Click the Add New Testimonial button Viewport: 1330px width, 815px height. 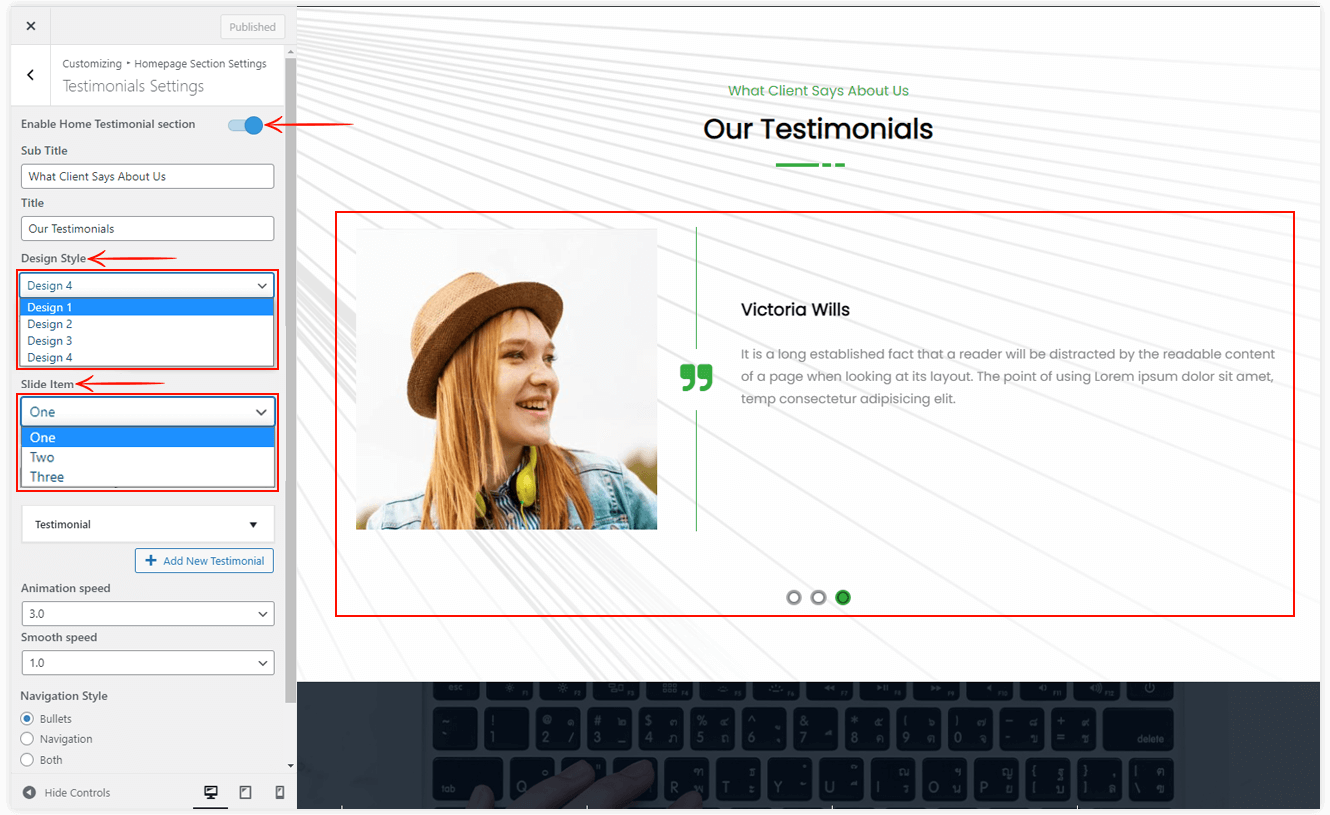pyautogui.click(x=204, y=561)
